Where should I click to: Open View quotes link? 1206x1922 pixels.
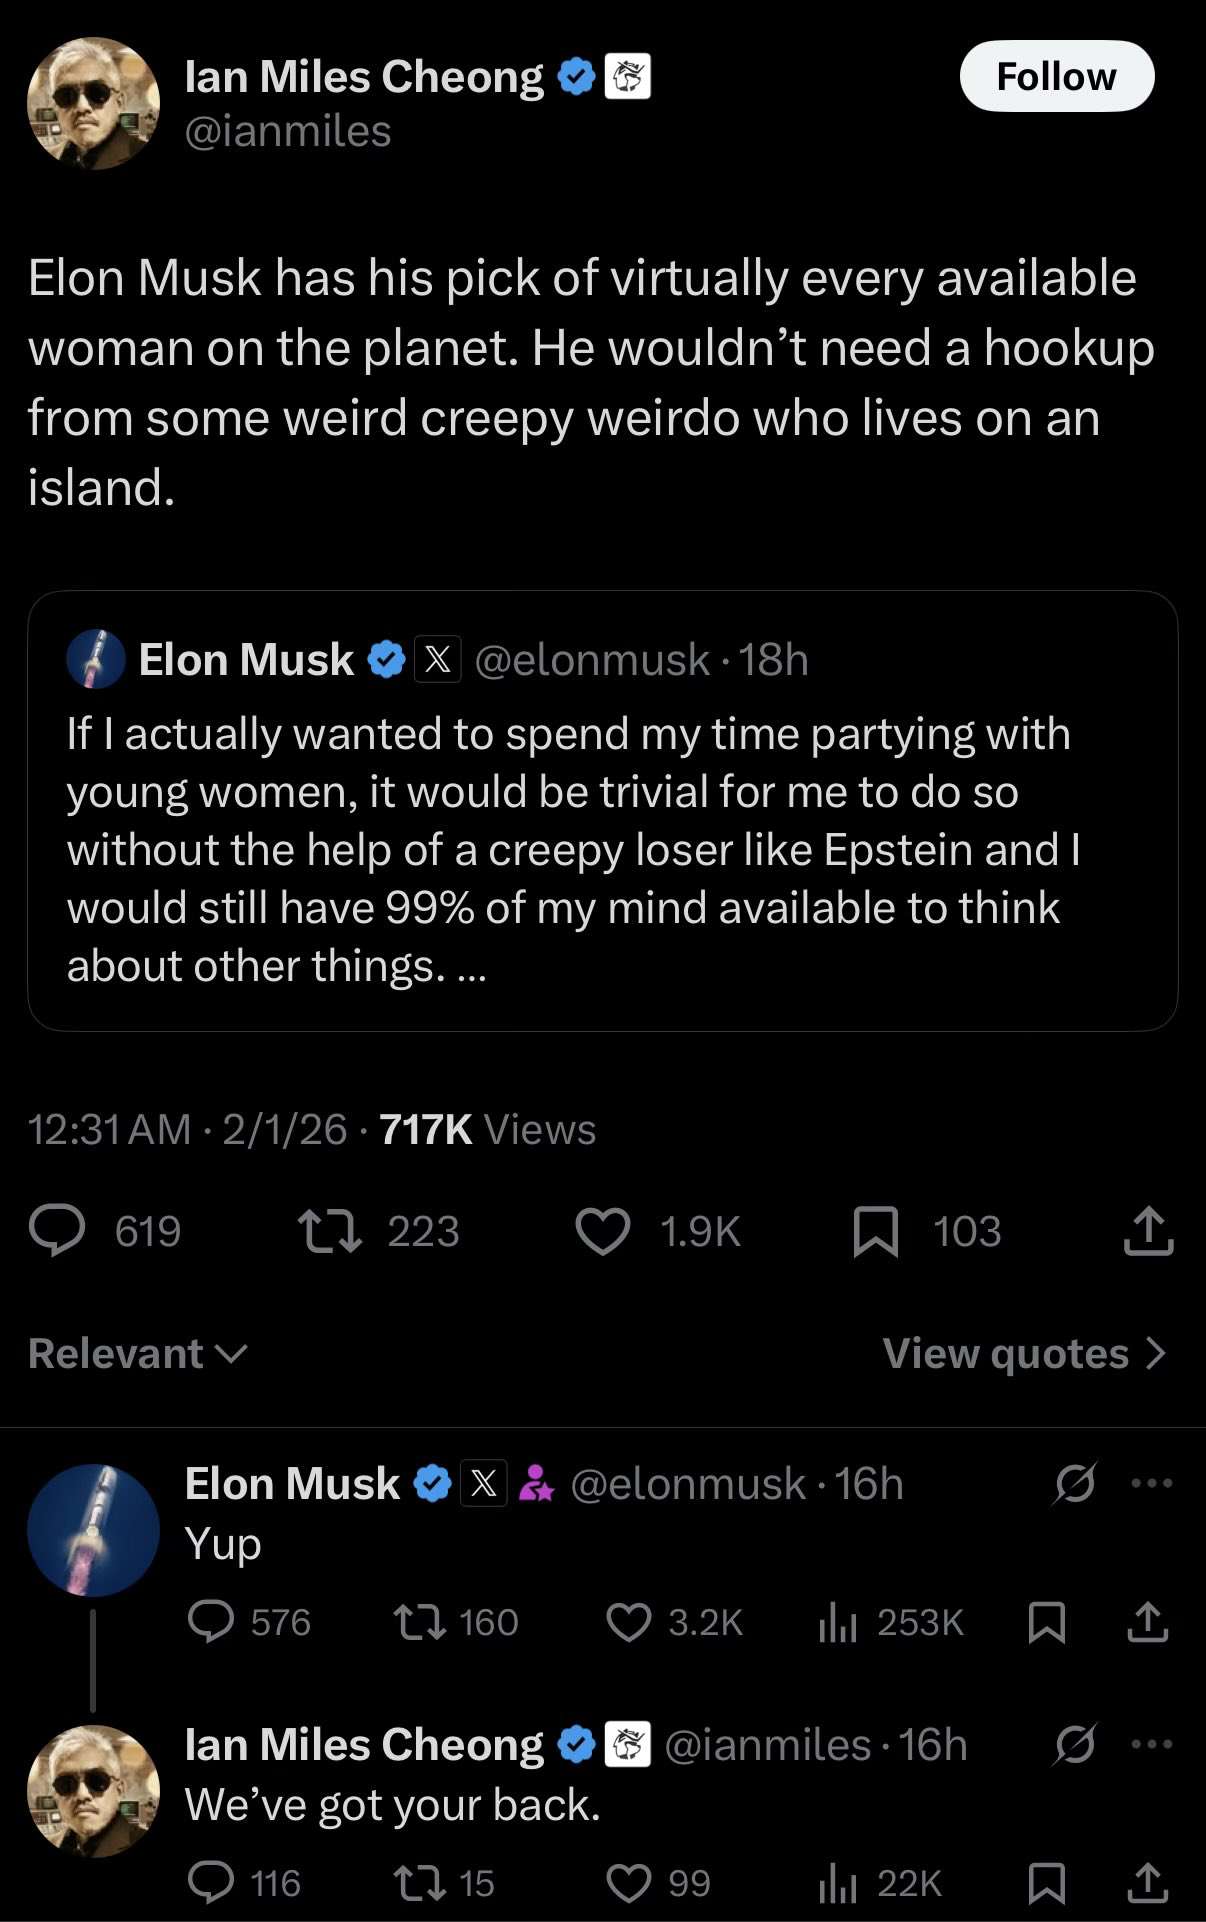pyautogui.click(x=1025, y=1354)
